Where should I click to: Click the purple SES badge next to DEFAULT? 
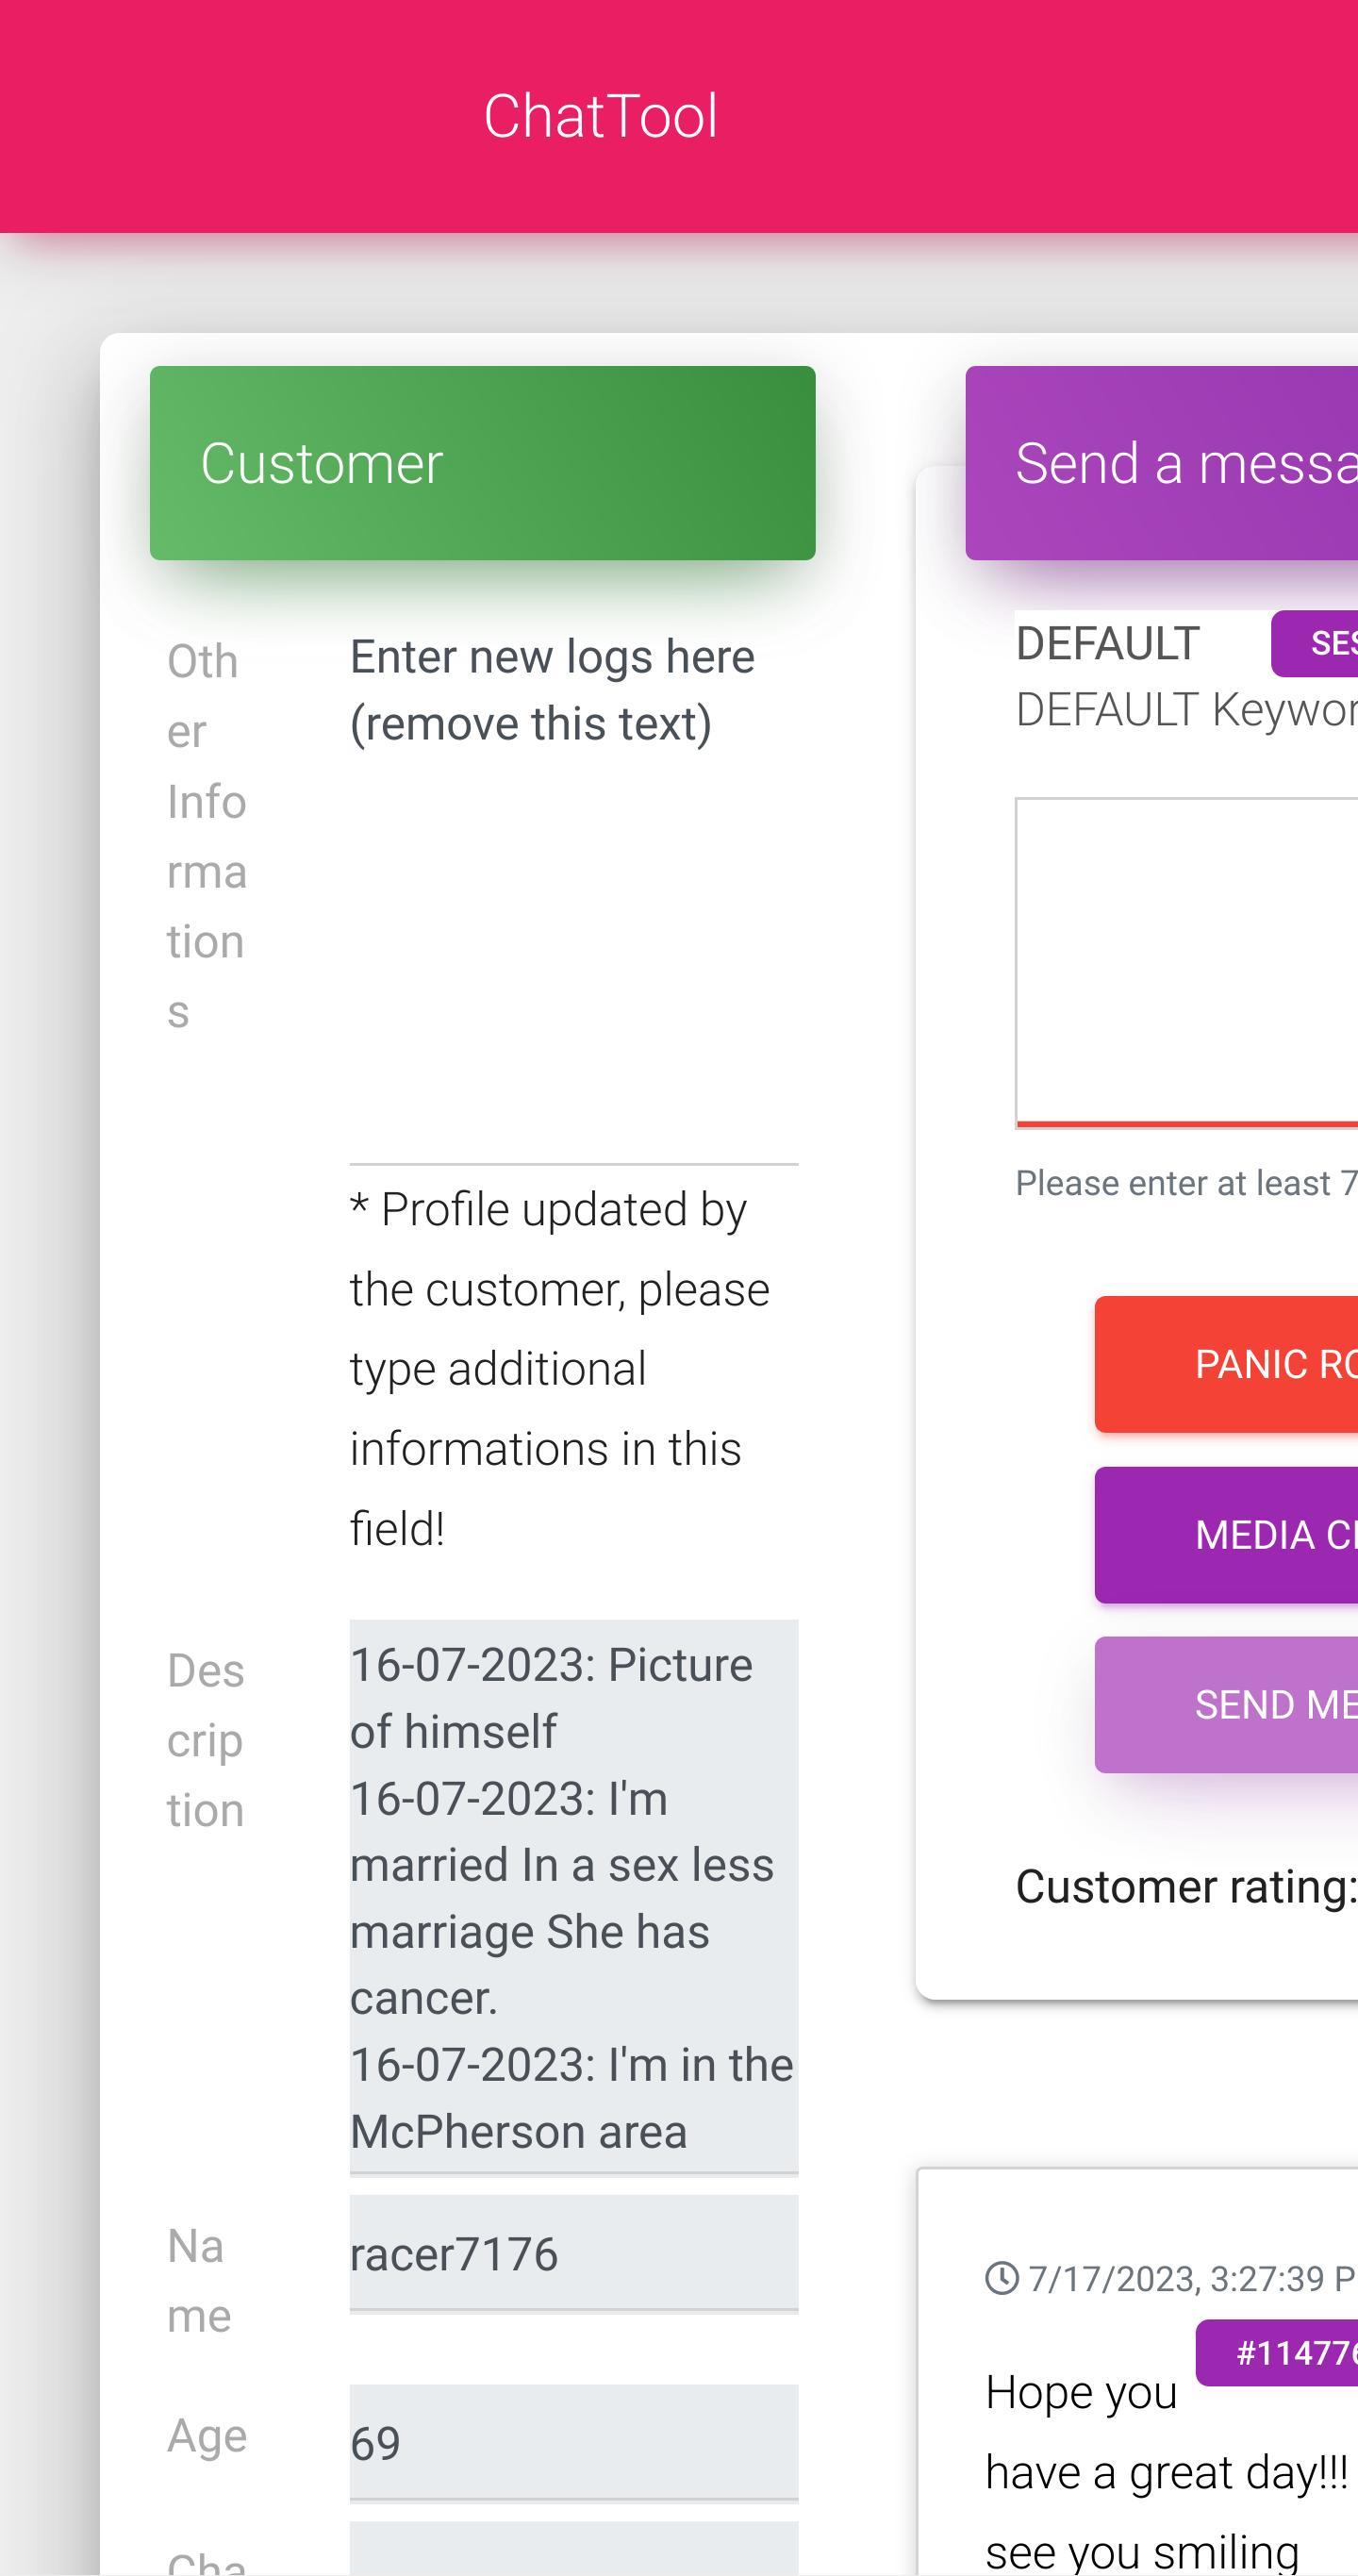tap(1316, 644)
